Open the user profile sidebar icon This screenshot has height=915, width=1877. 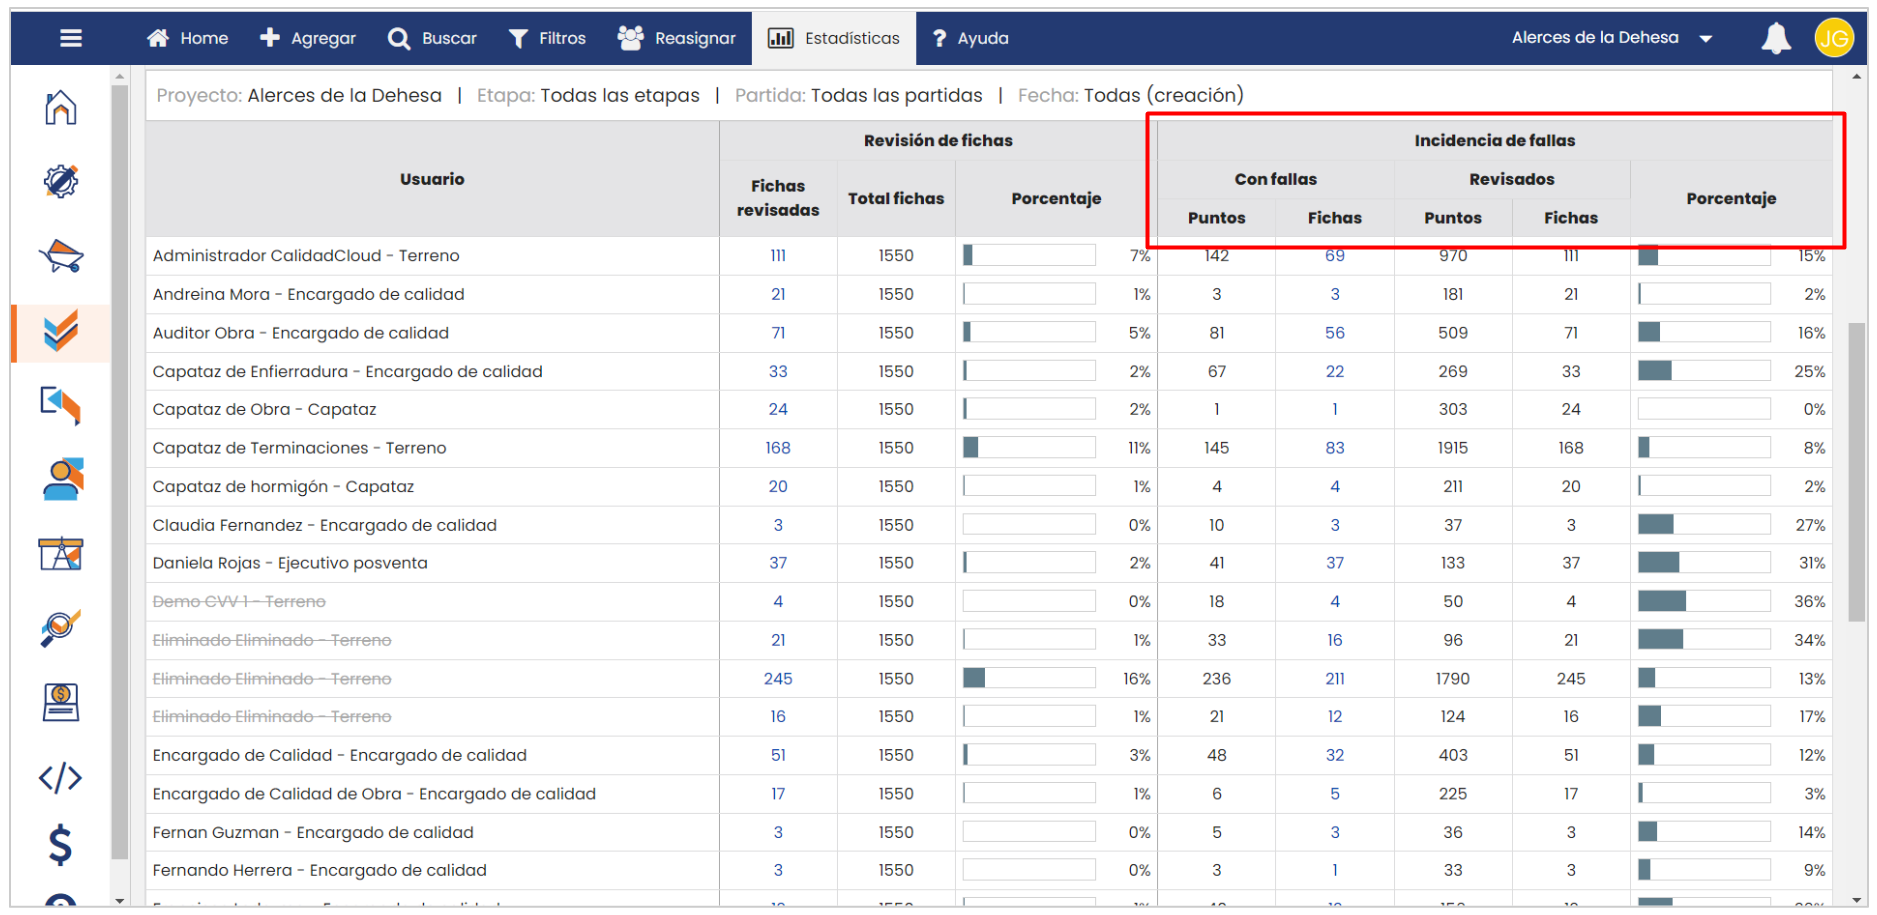pos(62,480)
